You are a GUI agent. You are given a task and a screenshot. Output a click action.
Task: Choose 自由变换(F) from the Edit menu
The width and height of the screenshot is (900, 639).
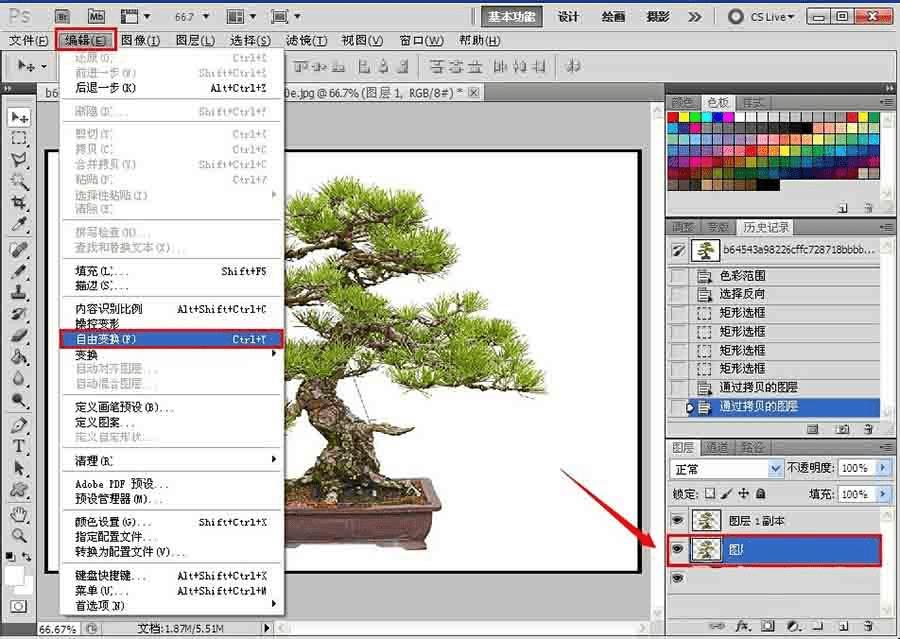[172, 339]
